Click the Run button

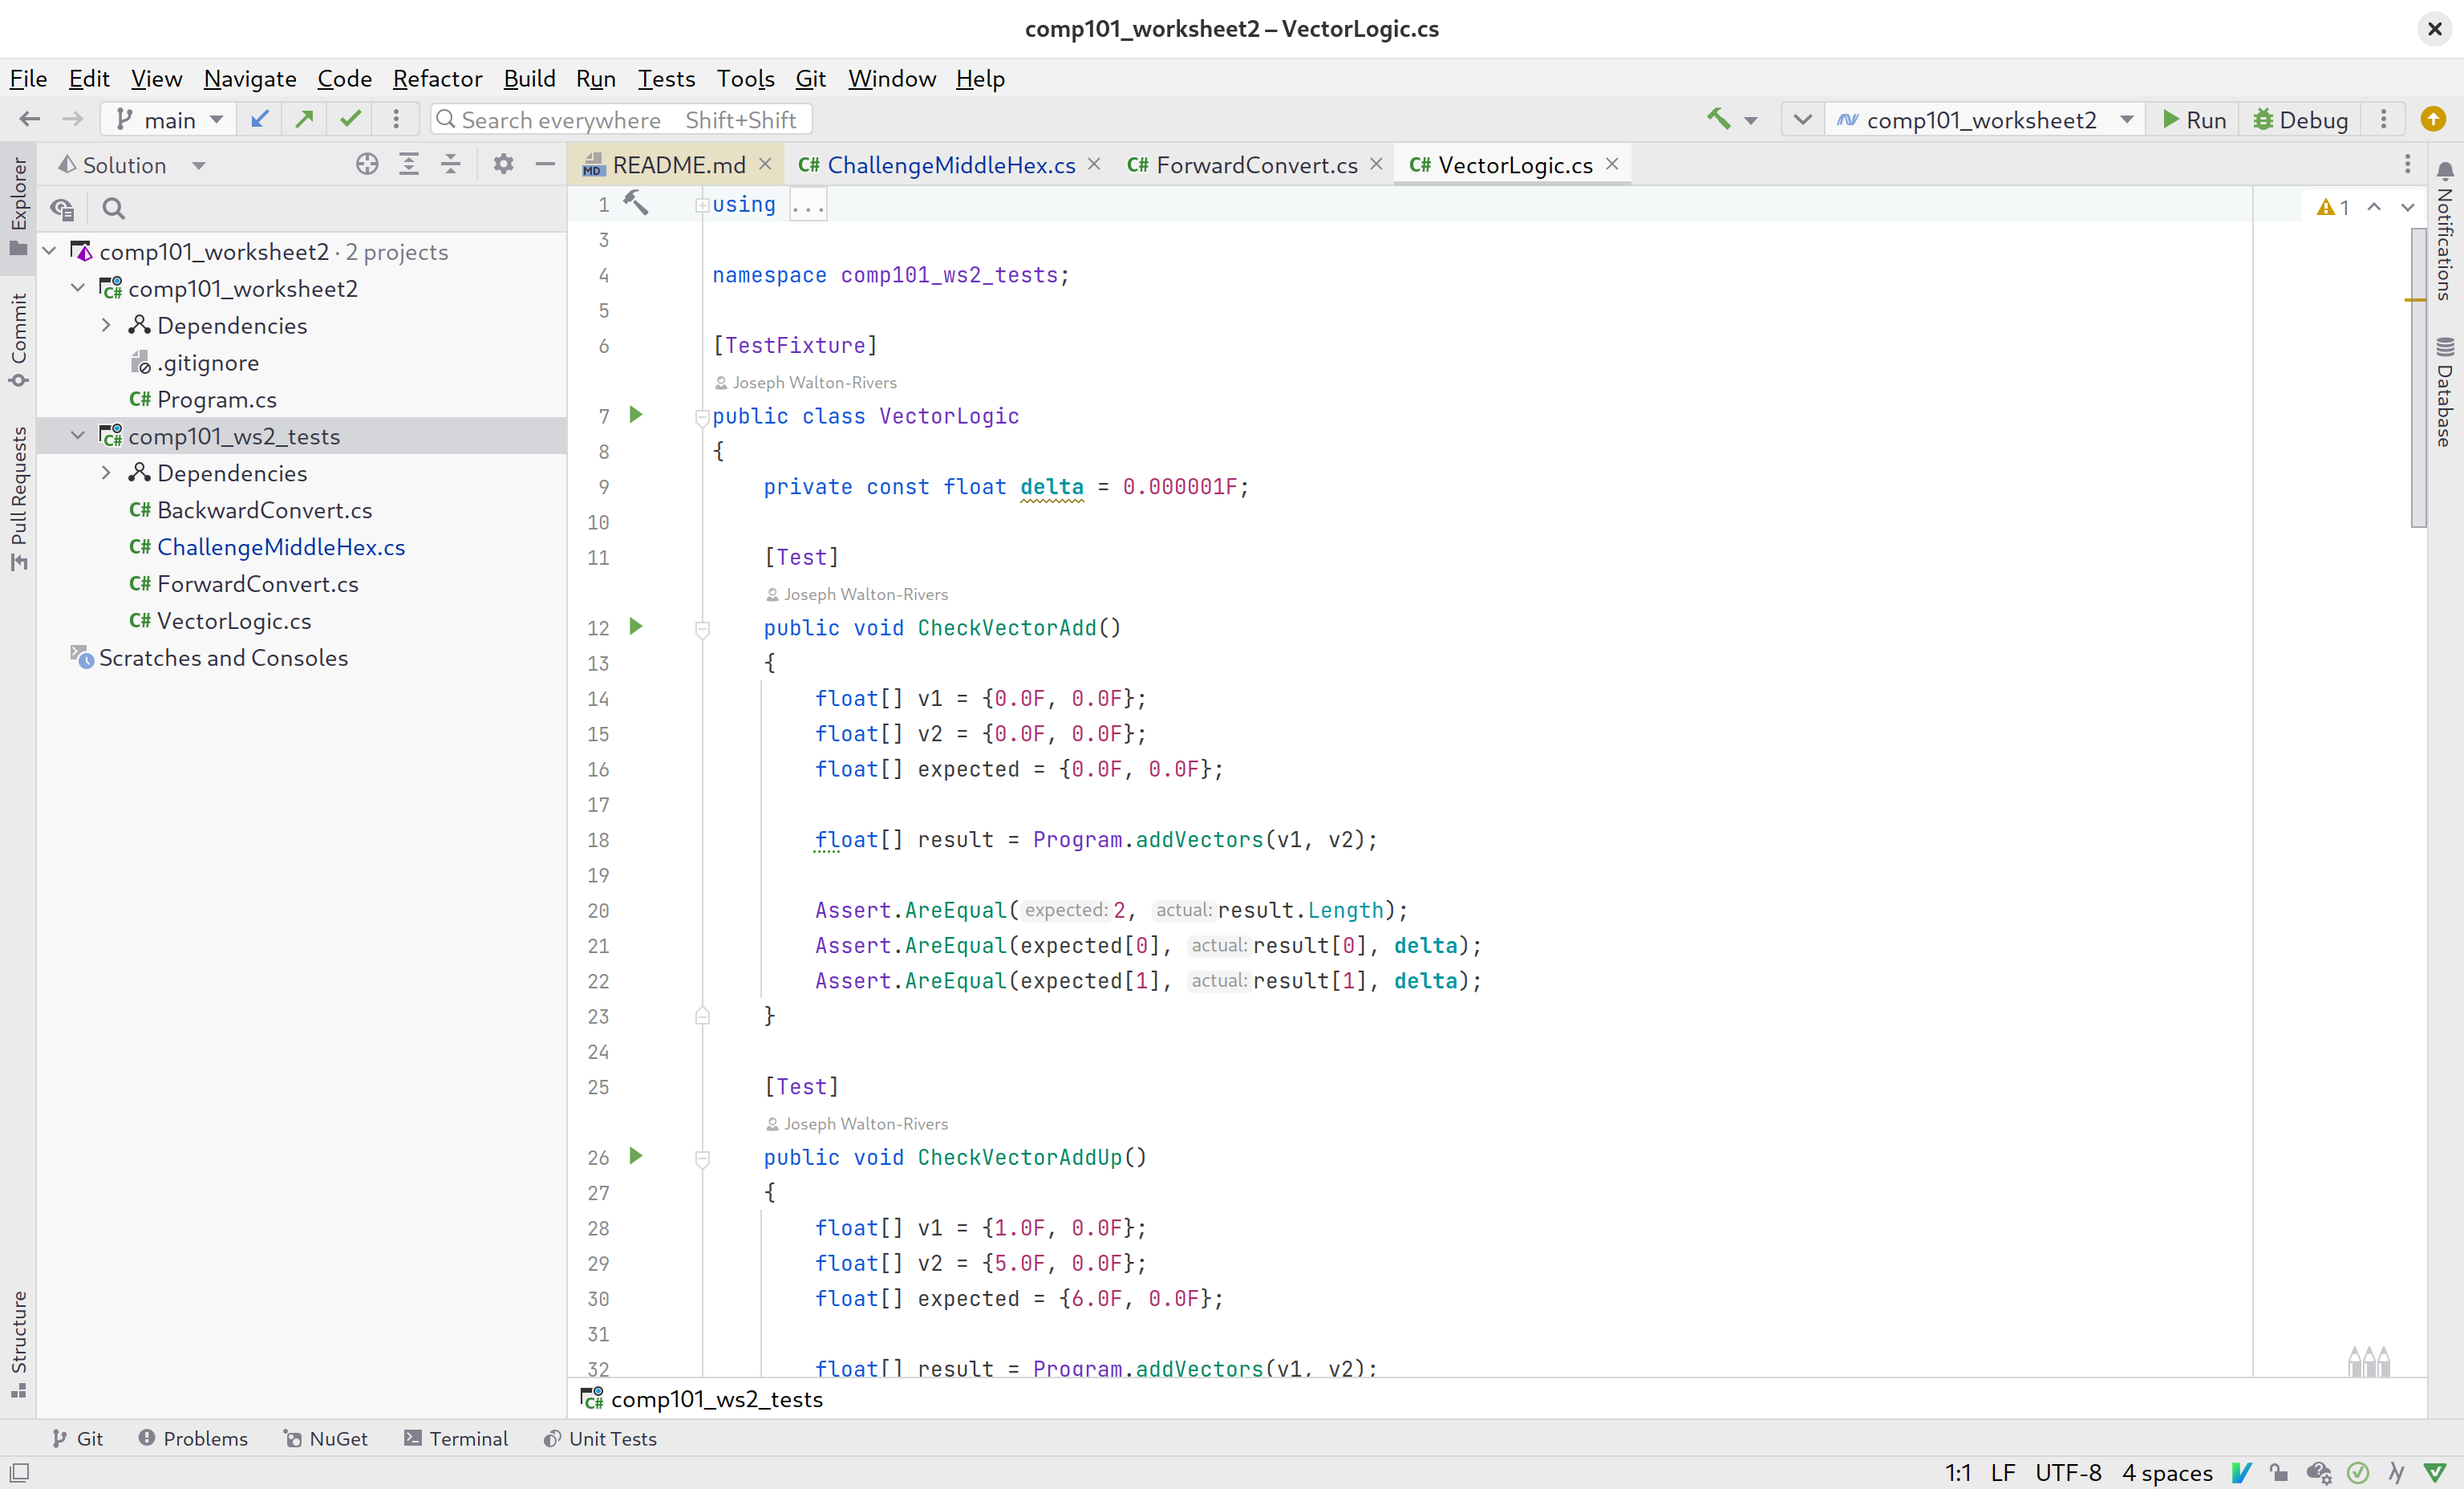(2194, 119)
